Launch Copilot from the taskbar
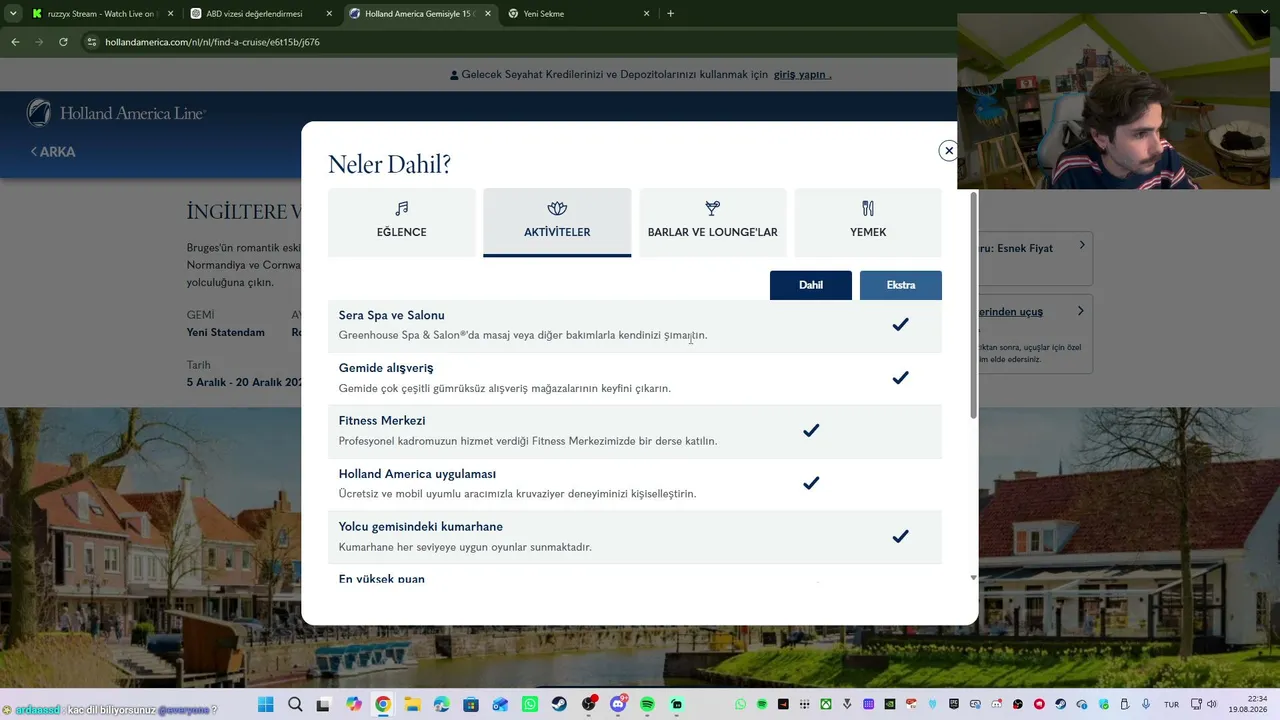The width and height of the screenshot is (1280, 720). point(353,705)
